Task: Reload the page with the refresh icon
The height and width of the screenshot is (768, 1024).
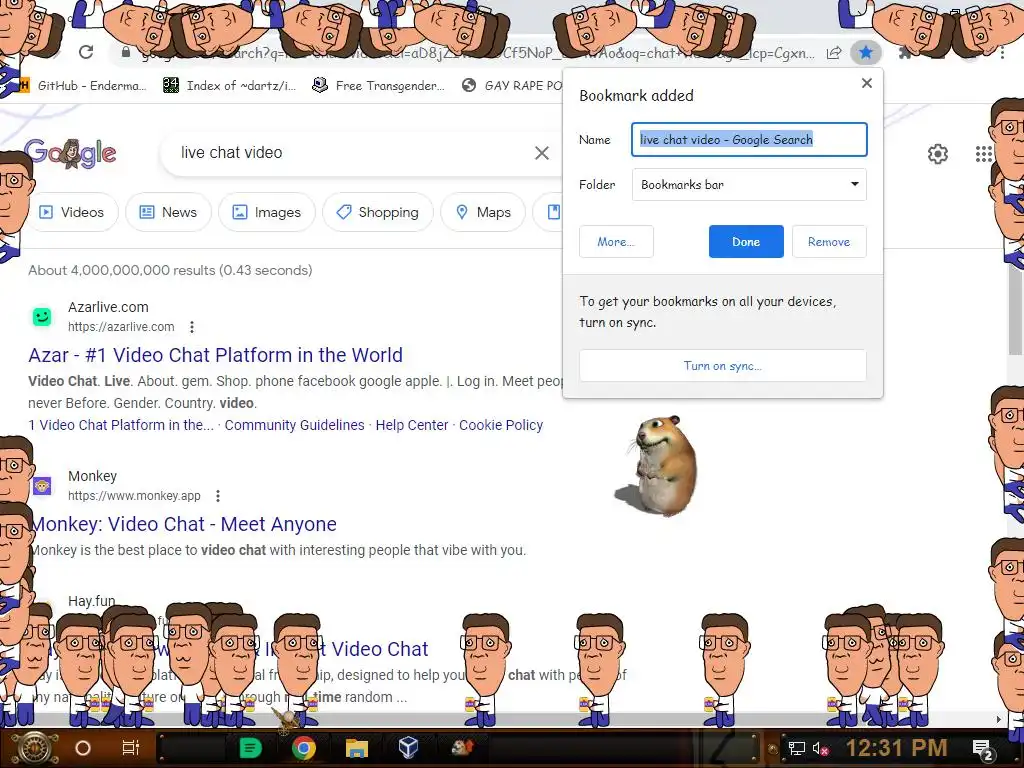Action: pos(86,52)
